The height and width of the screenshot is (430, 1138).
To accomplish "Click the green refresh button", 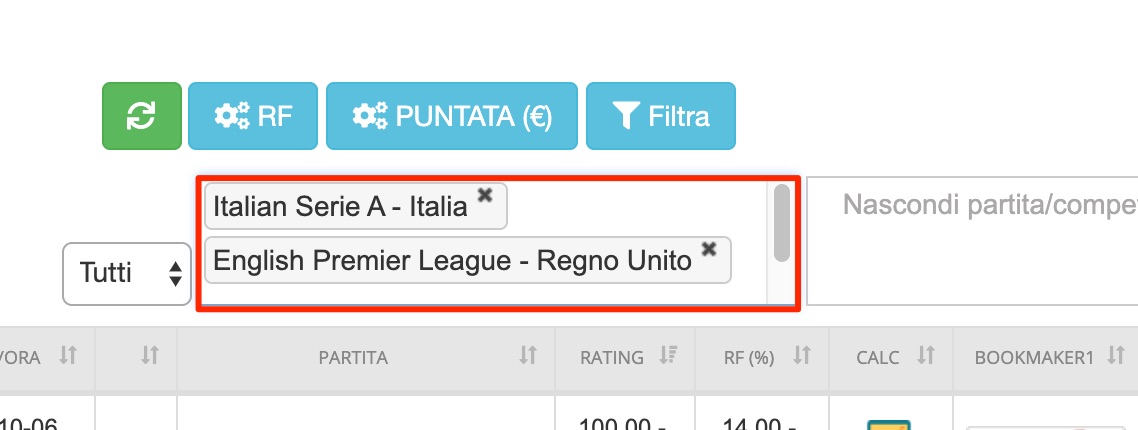I will coord(142,116).
